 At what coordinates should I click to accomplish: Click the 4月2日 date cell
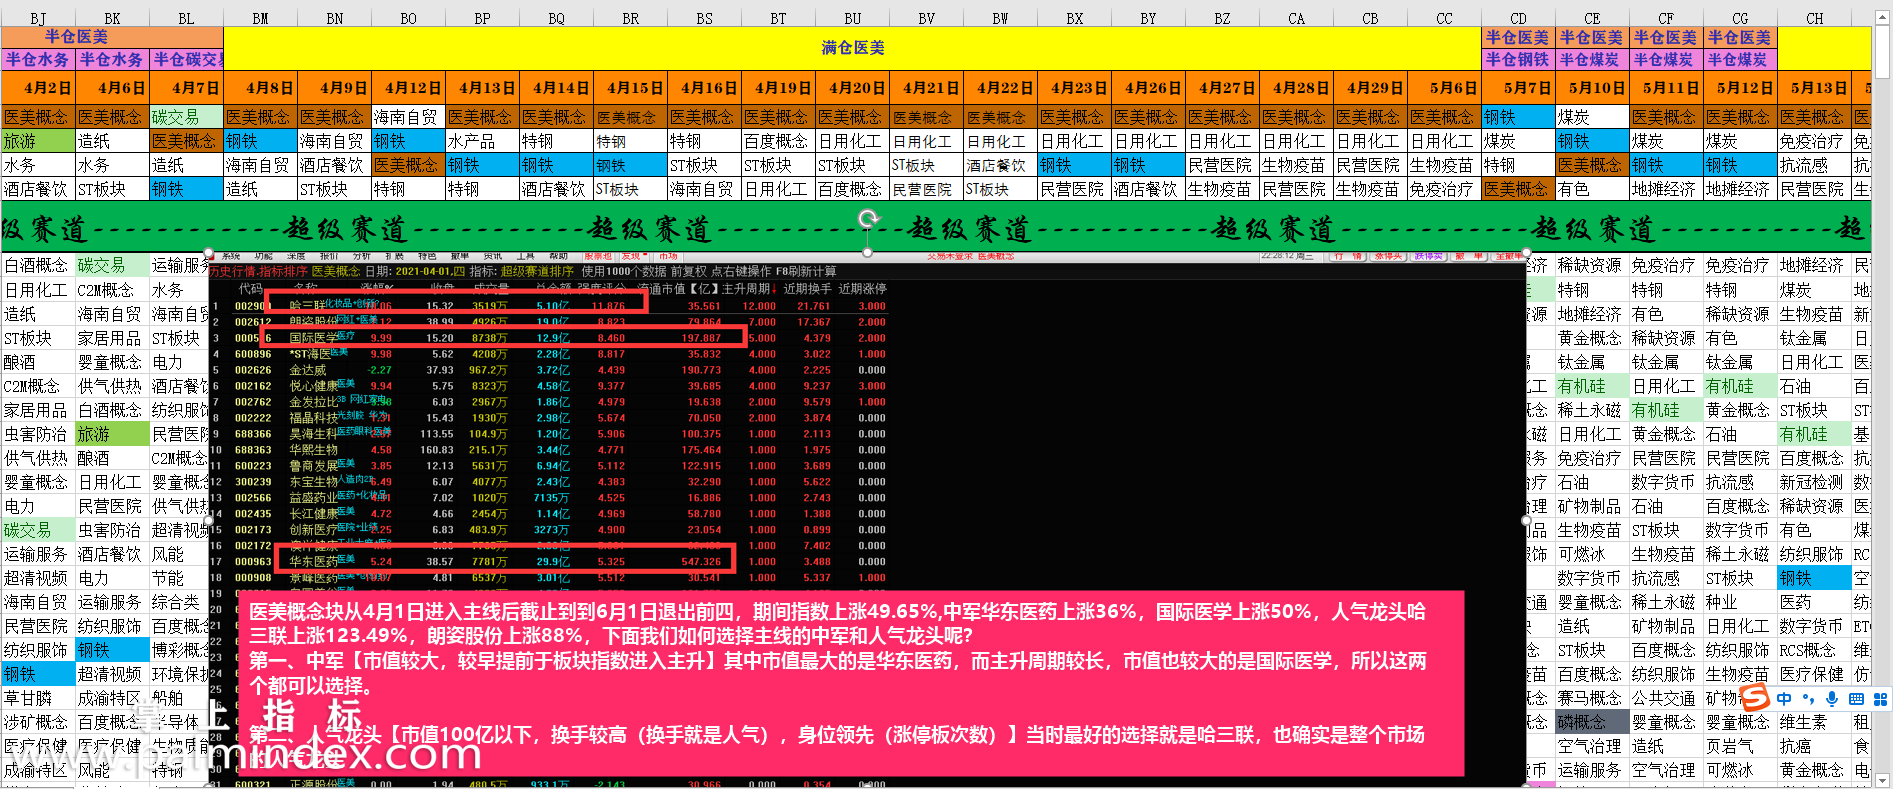point(38,87)
